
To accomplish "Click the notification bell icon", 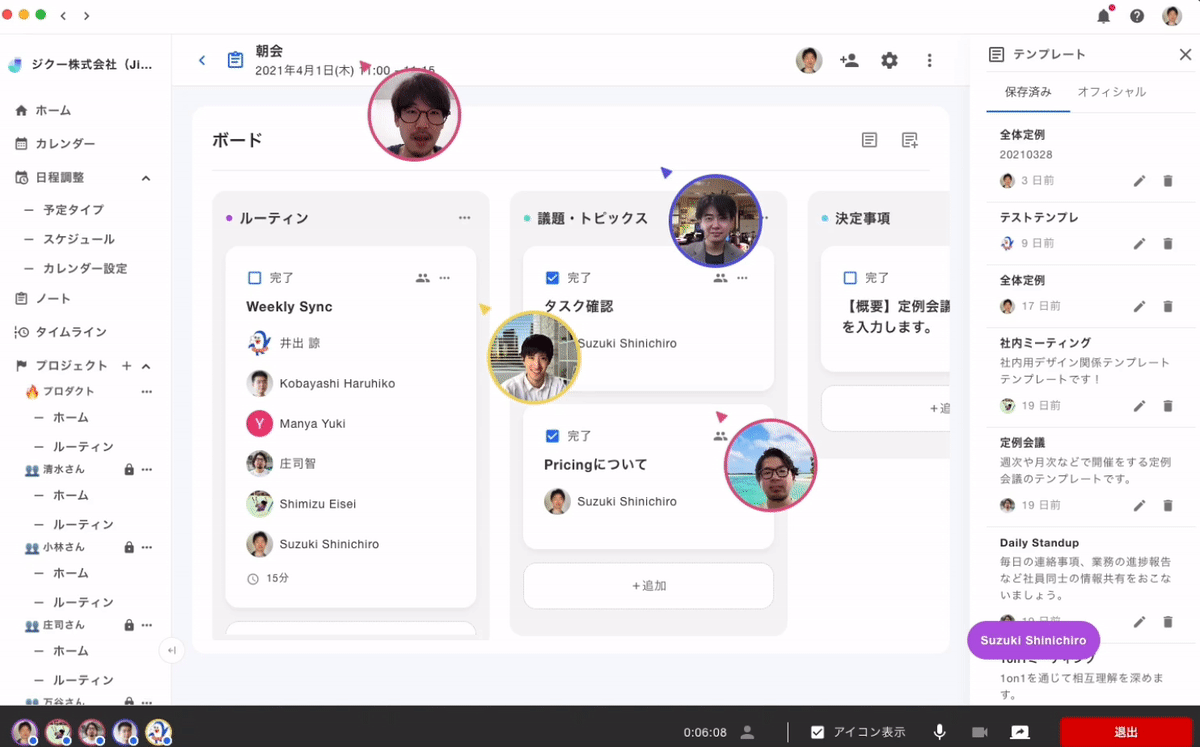I will click(x=1104, y=16).
